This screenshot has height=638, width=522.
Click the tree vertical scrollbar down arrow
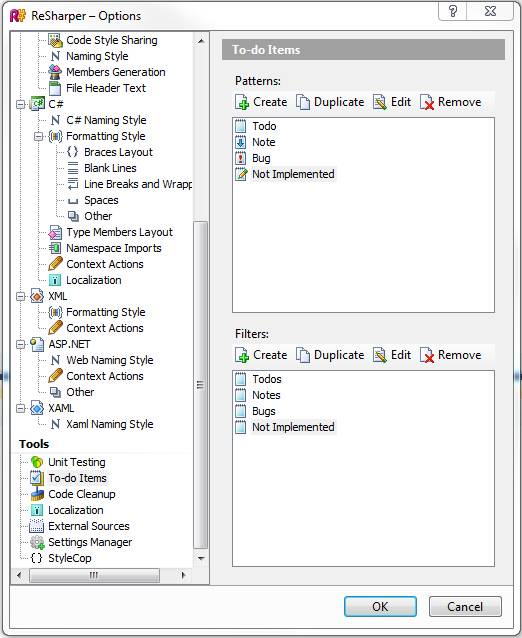(x=201, y=558)
